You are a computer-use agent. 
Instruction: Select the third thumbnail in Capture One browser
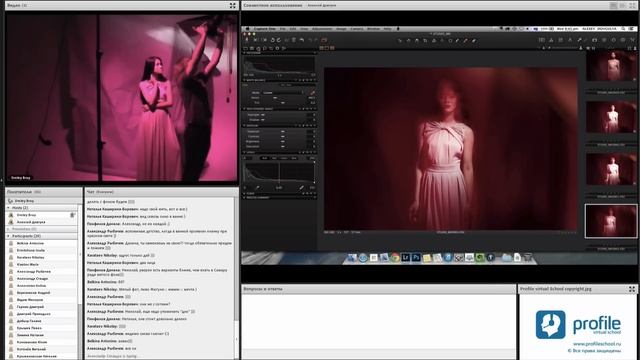coord(611,169)
